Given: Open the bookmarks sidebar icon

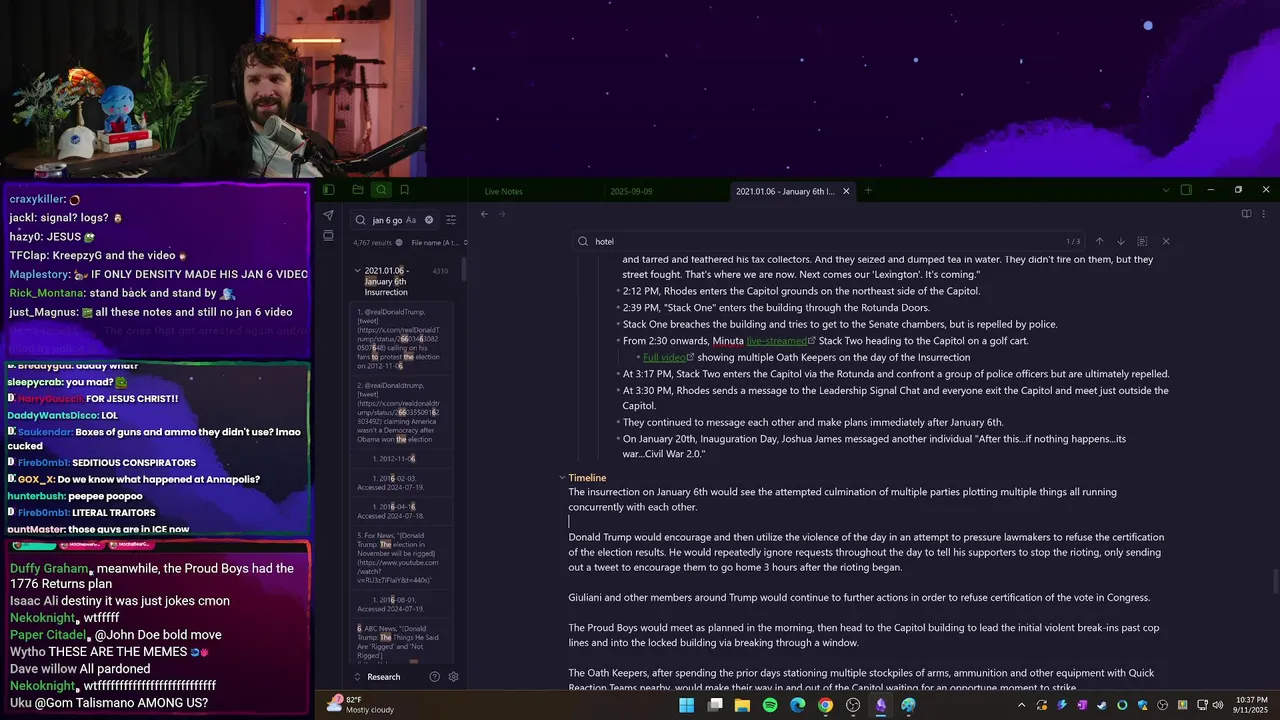Looking at the screenshot, I should pyautogui.click(x=405, y=190).
